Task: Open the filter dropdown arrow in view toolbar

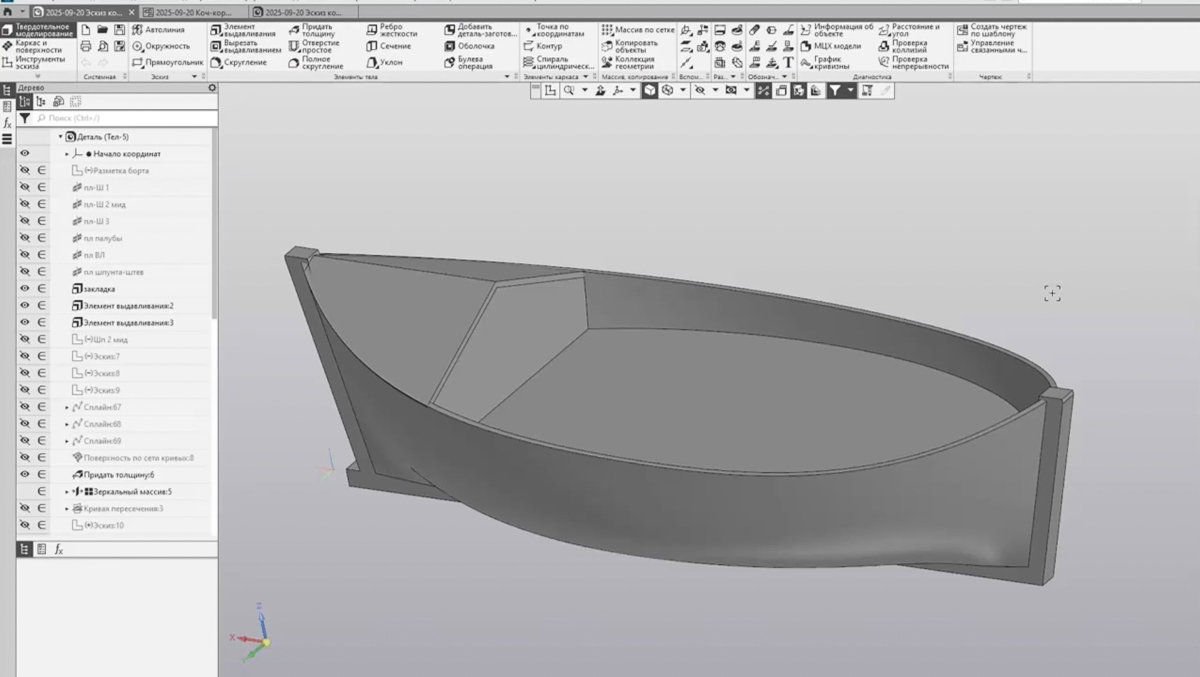Action: (851, 90)
